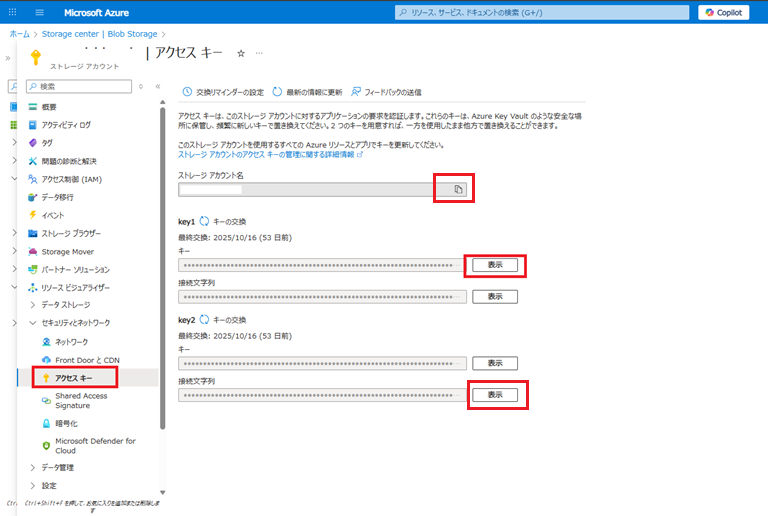The height and width of the screenshot is (516, 768).
Task: Click the sidebar scrollbar up arrow
Action: (x=163, y=102)
